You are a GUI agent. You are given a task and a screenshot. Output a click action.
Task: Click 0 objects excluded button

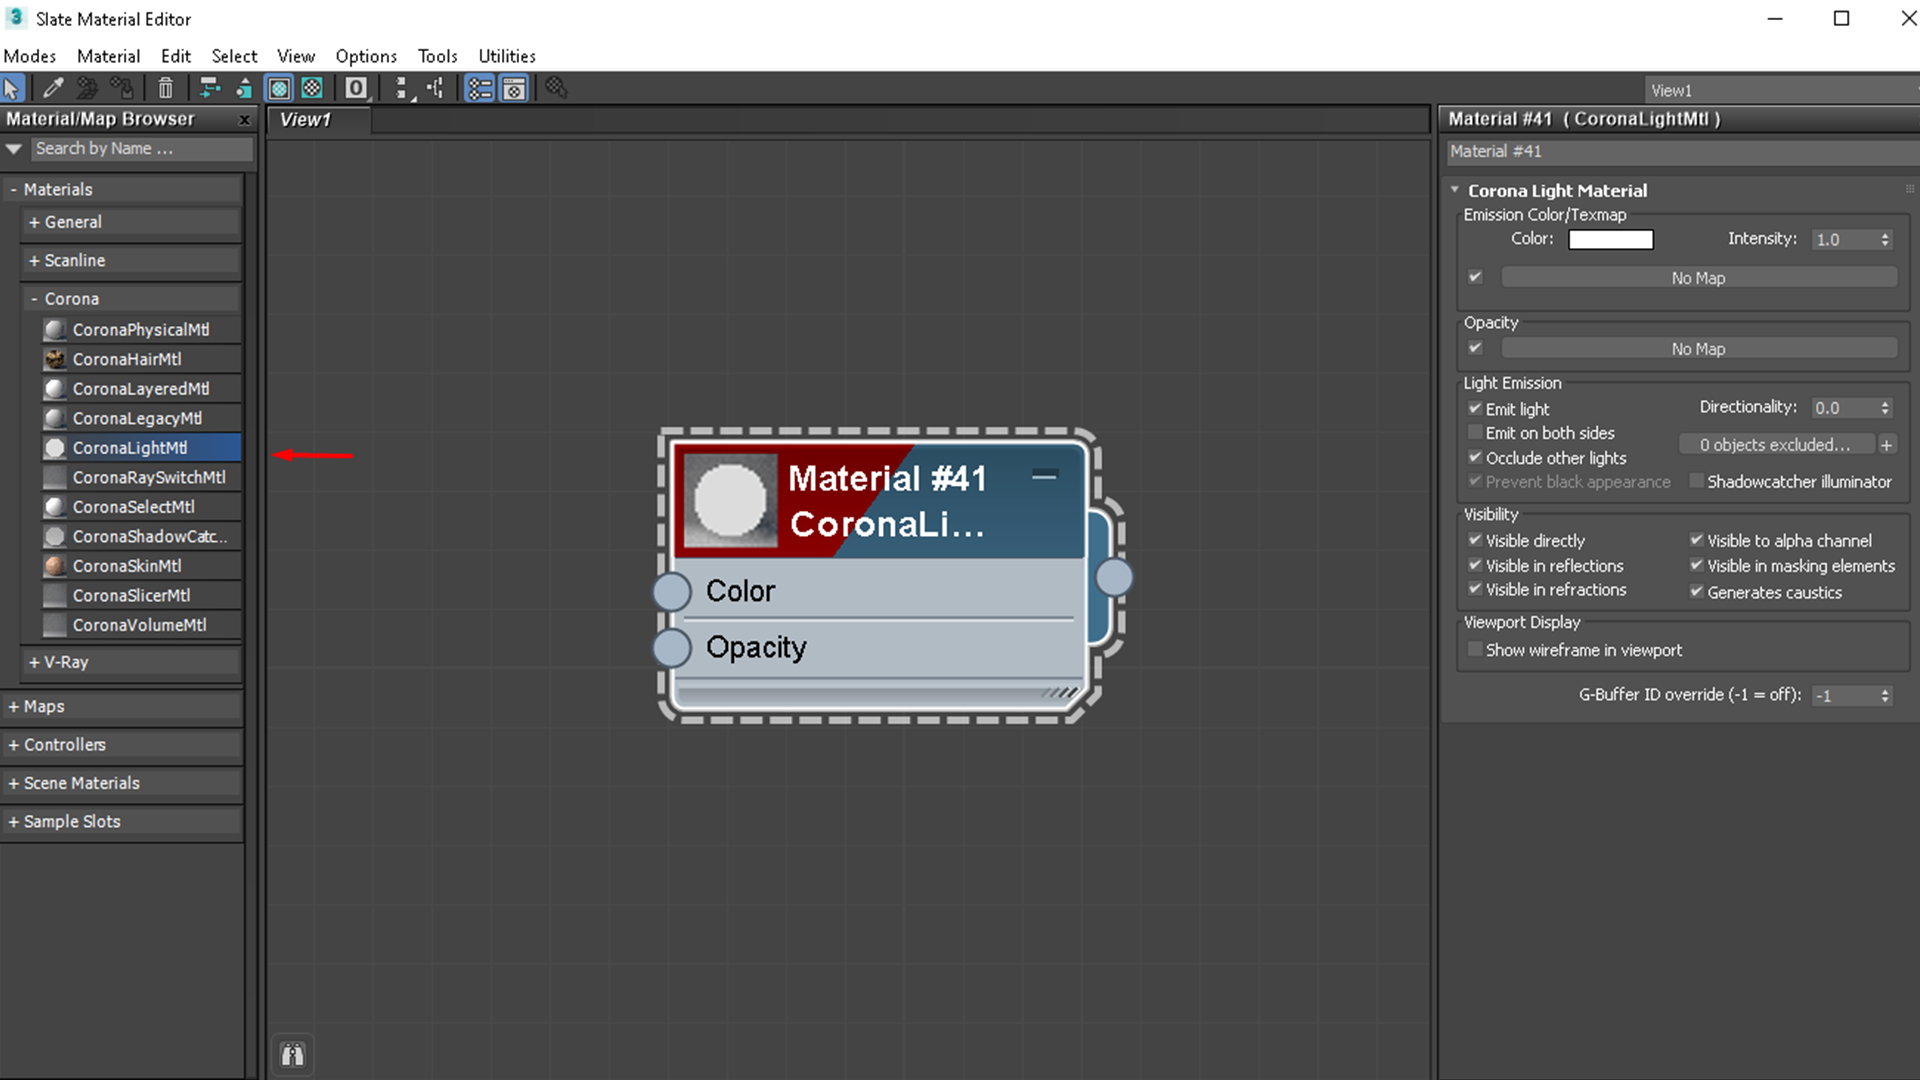pos(1775,445)
